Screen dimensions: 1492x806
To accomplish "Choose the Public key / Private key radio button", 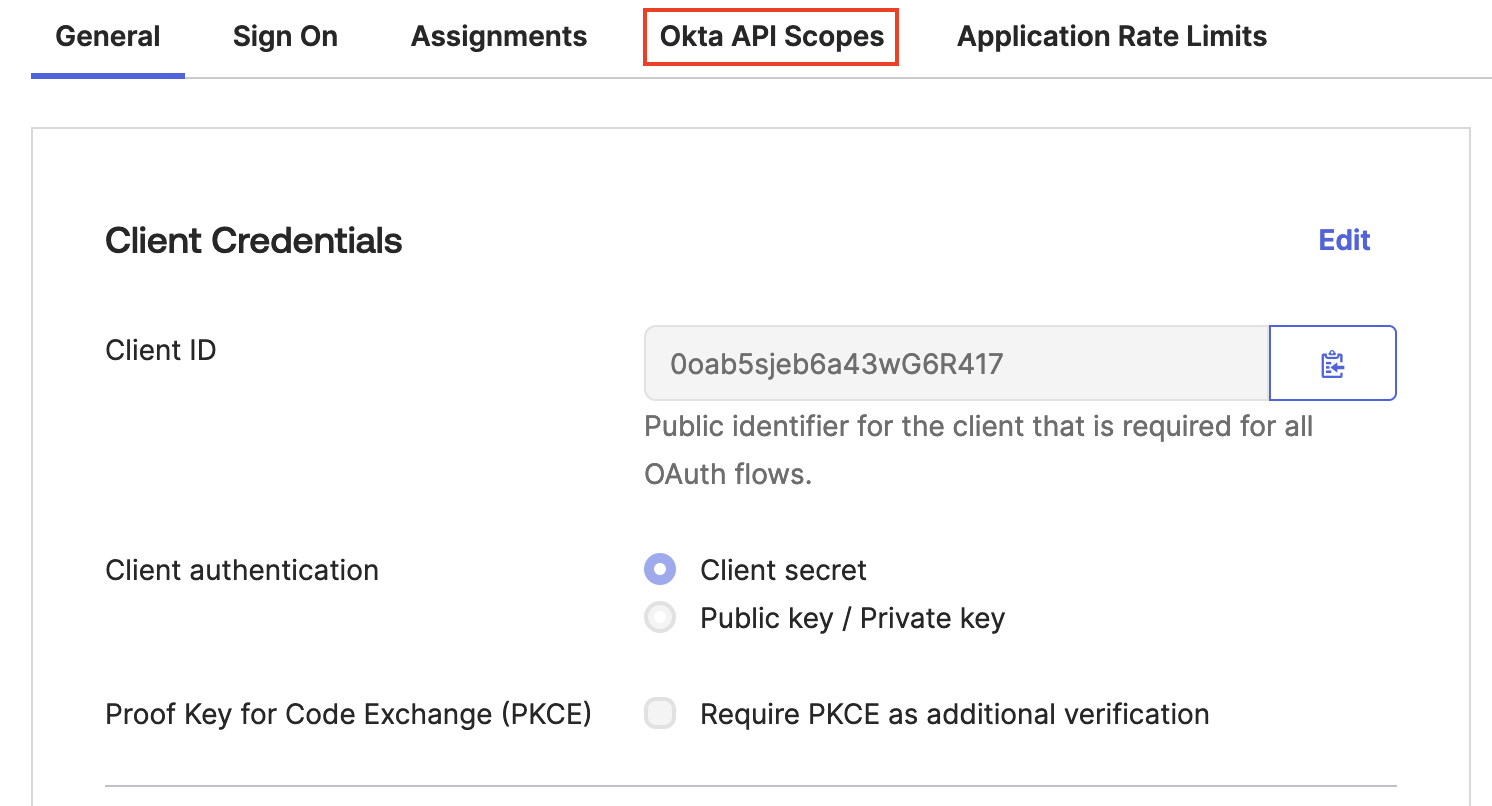I will tap(660, 618).
